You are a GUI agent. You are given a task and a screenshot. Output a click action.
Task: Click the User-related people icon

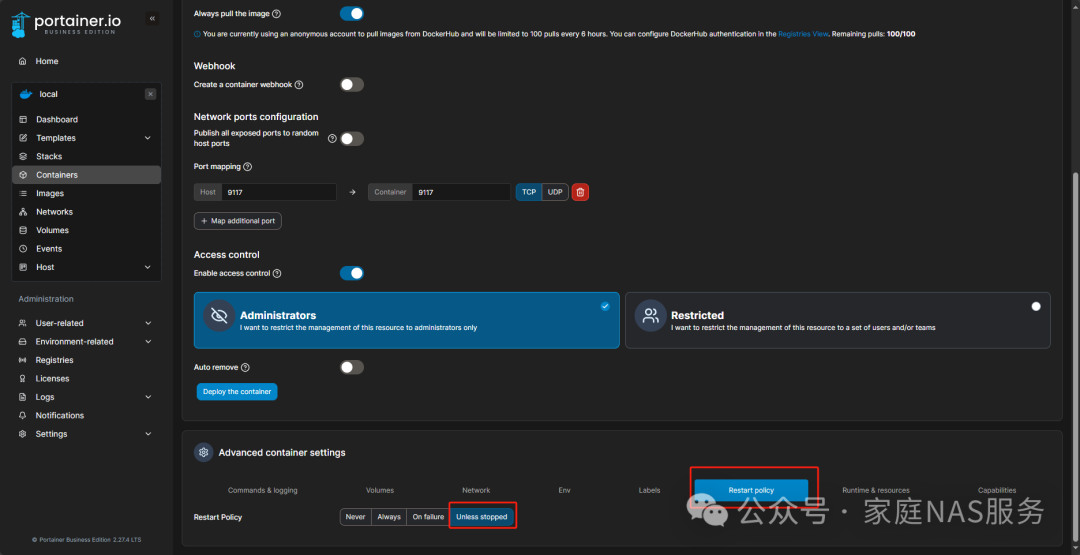pyautogui.click(x=22, y=323)
